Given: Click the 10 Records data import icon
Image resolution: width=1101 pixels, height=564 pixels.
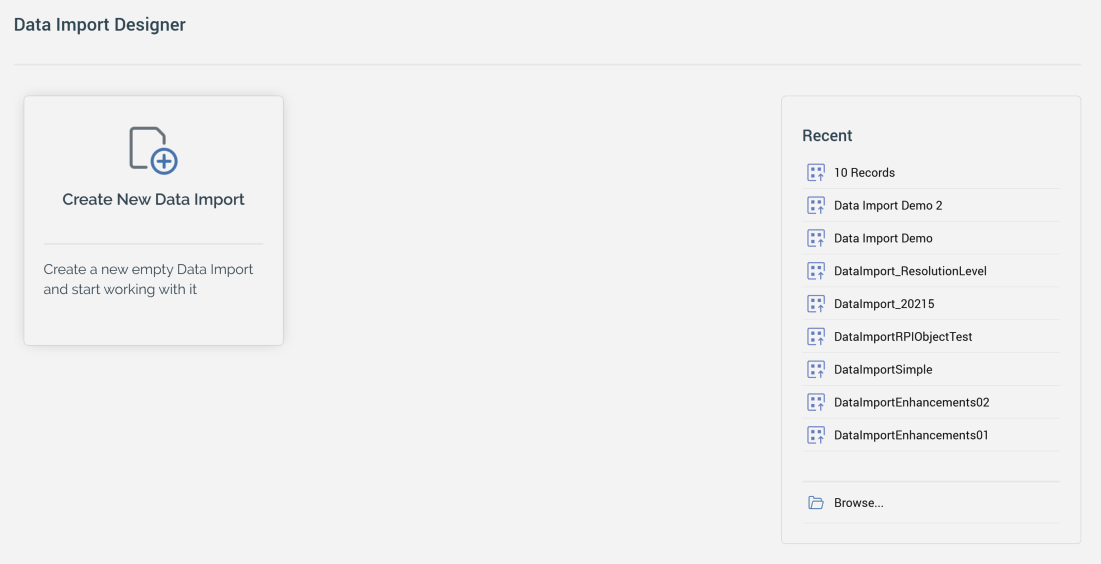Looking at the screenshot, I should 816,173.
